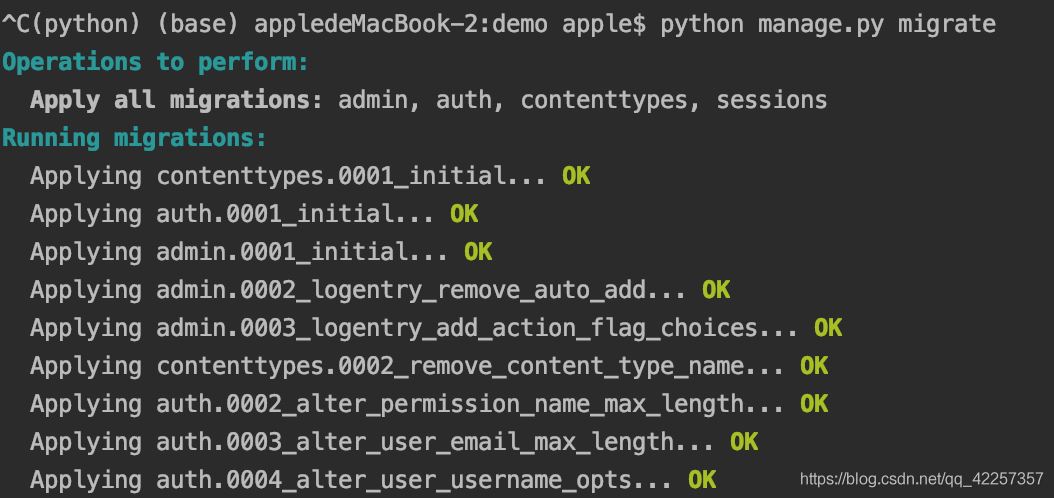Click OK after auth.0001_initial
The height and width of the screenshot is (498, 1054).
pyautogui.click(x=464, y=214)
